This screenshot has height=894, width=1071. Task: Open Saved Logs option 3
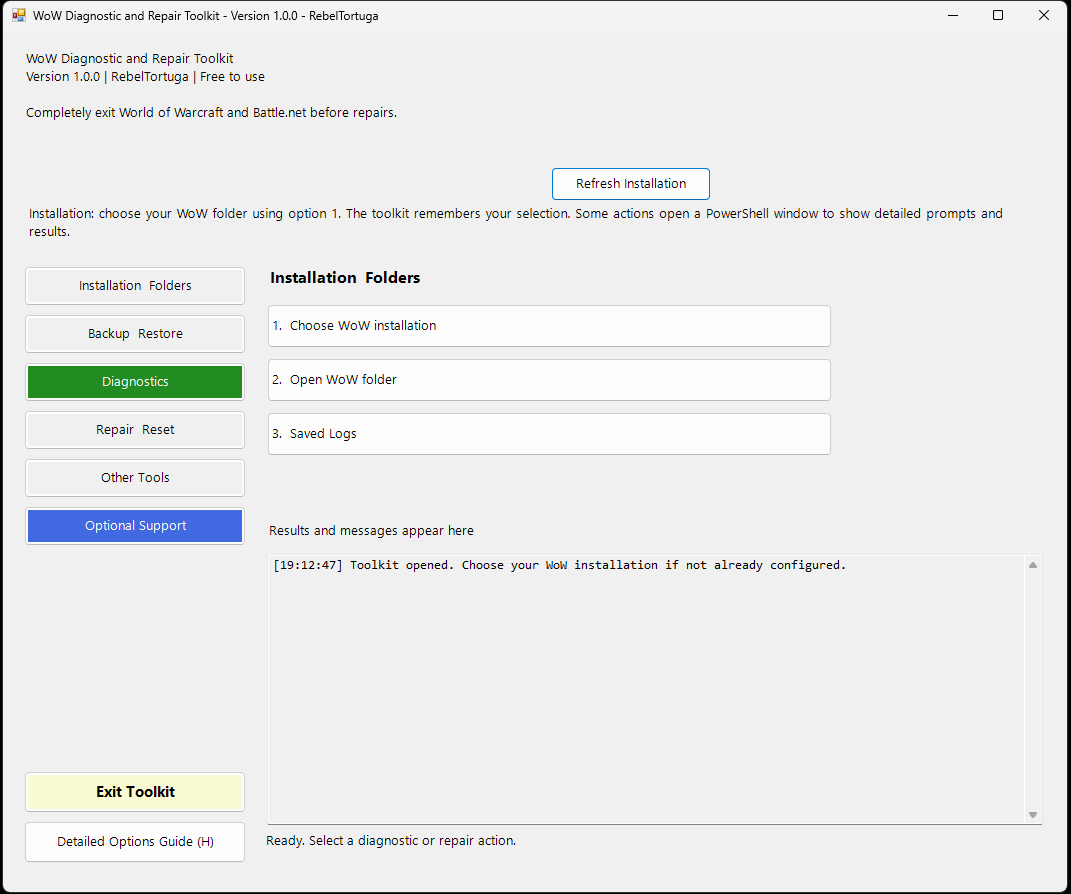point(549,434)
